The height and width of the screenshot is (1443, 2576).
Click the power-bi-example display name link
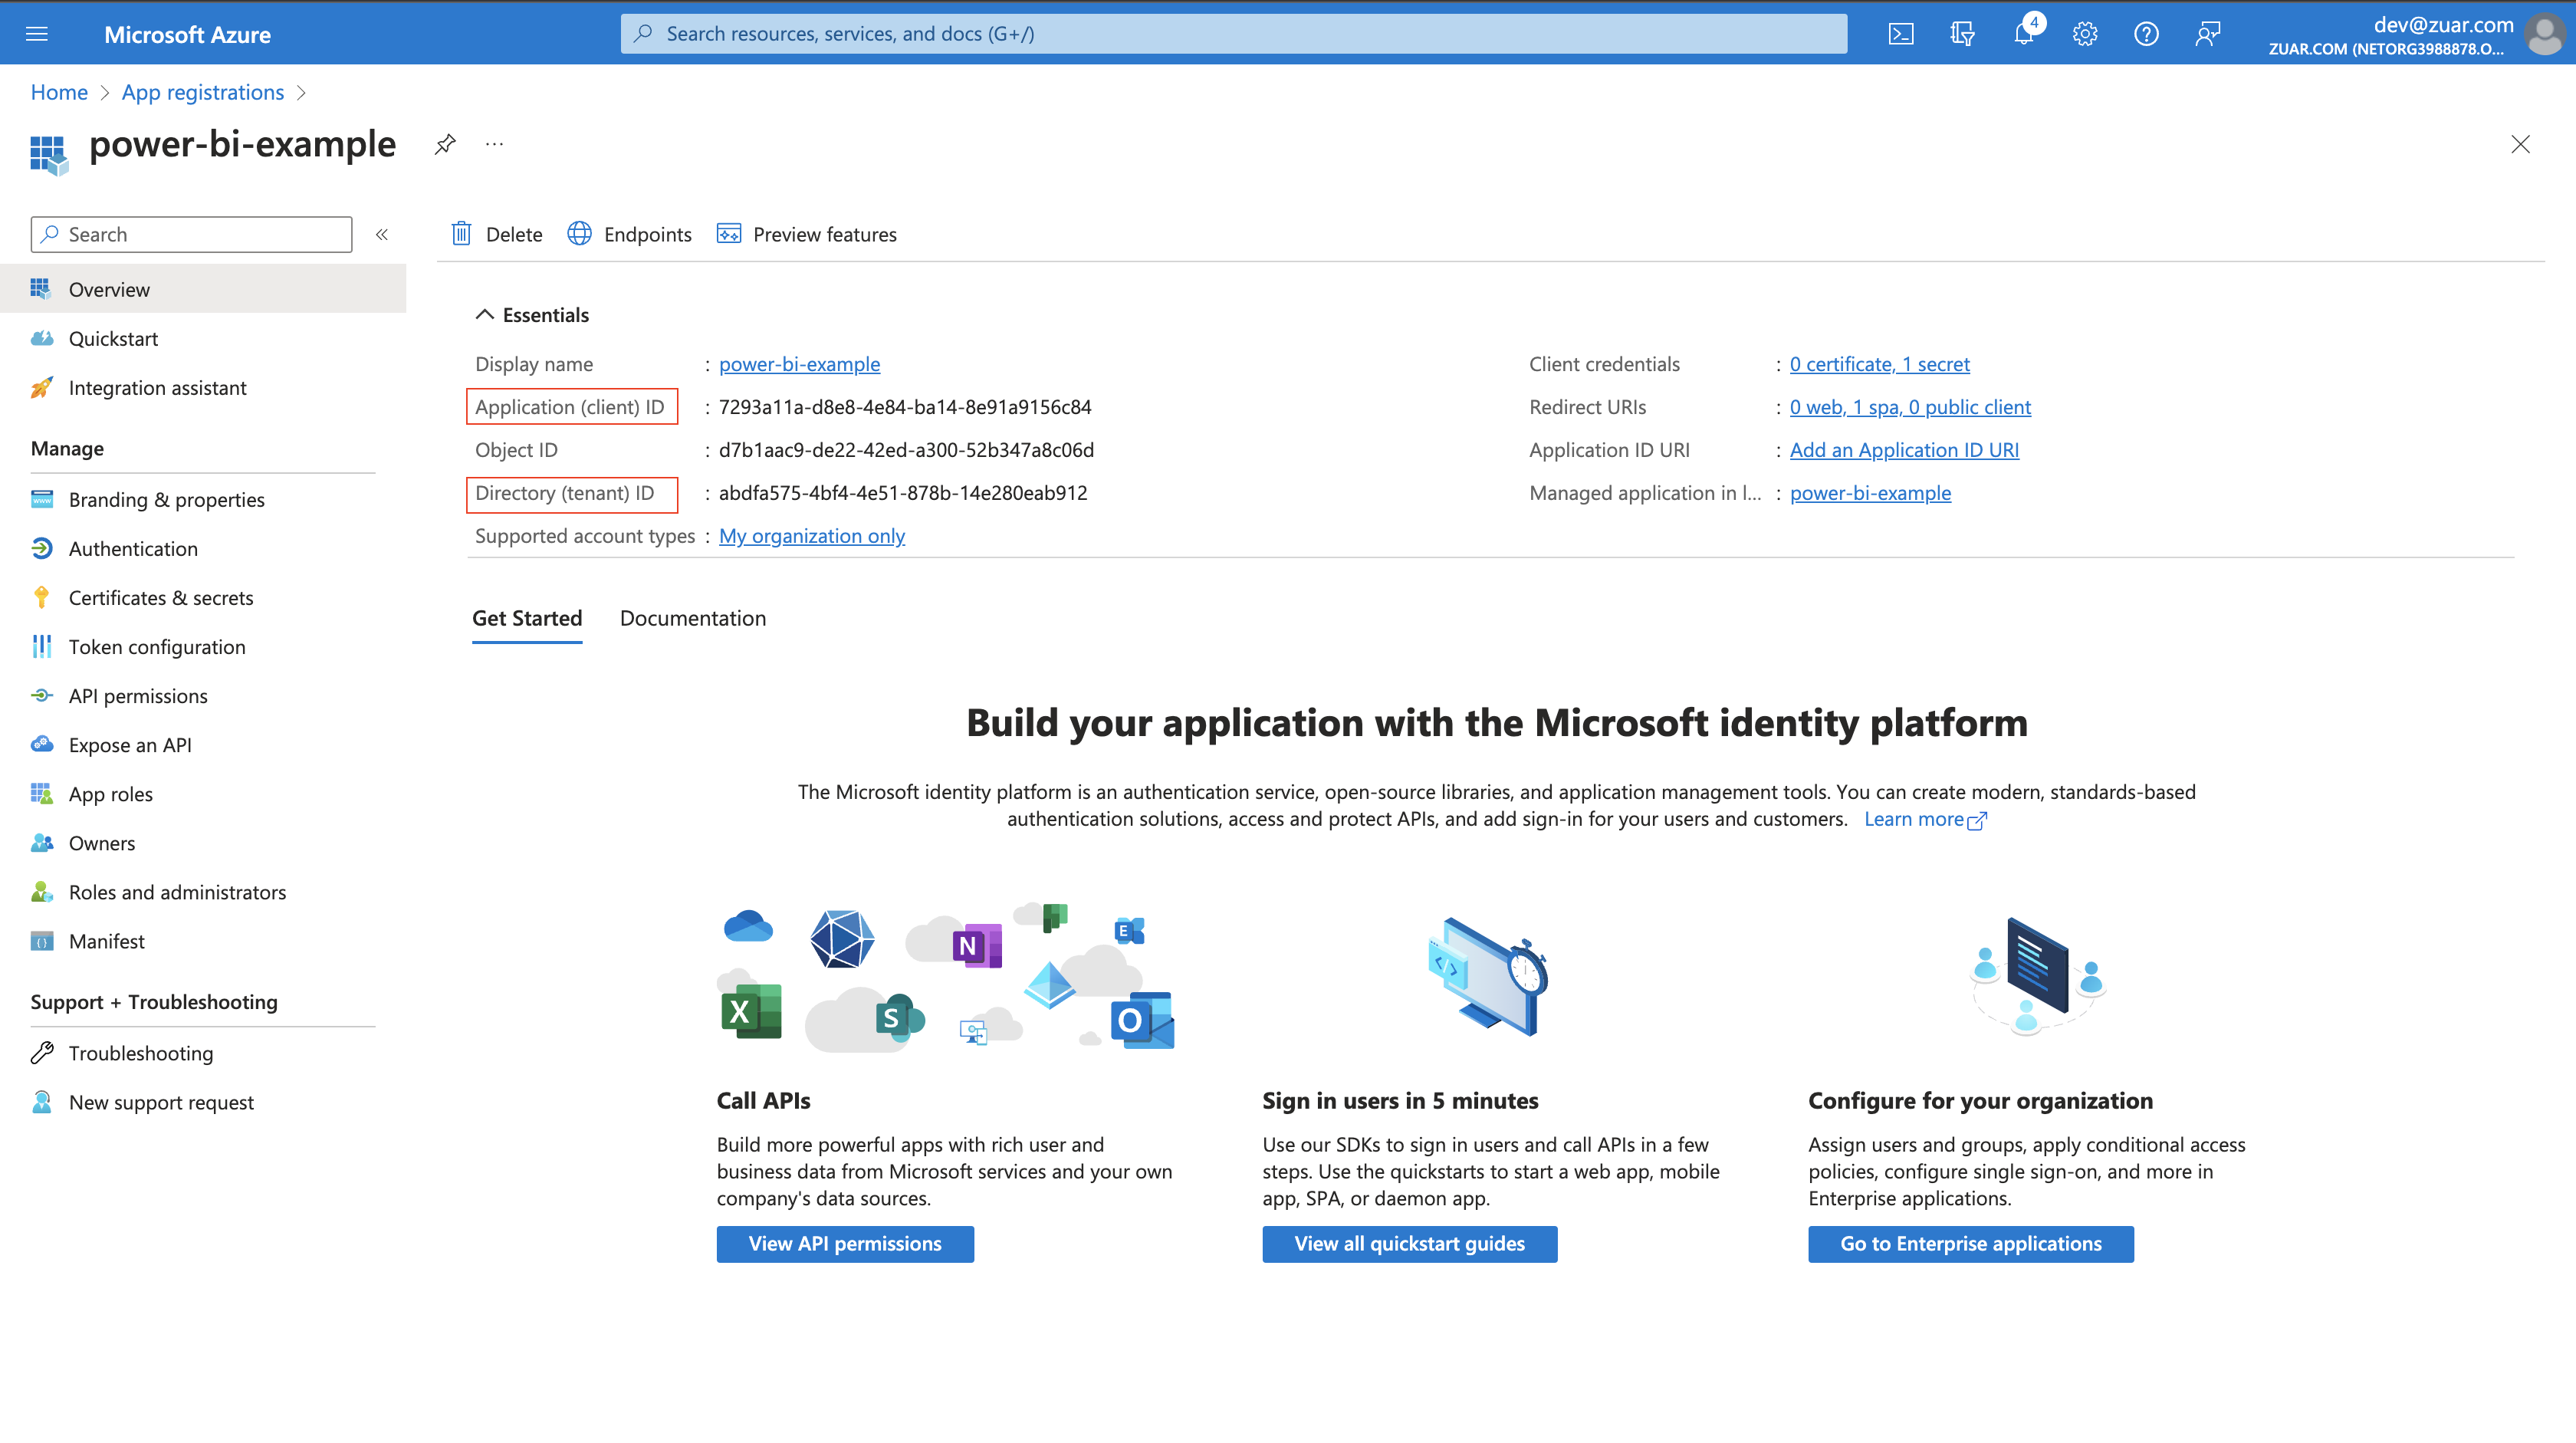coord(799,364)
